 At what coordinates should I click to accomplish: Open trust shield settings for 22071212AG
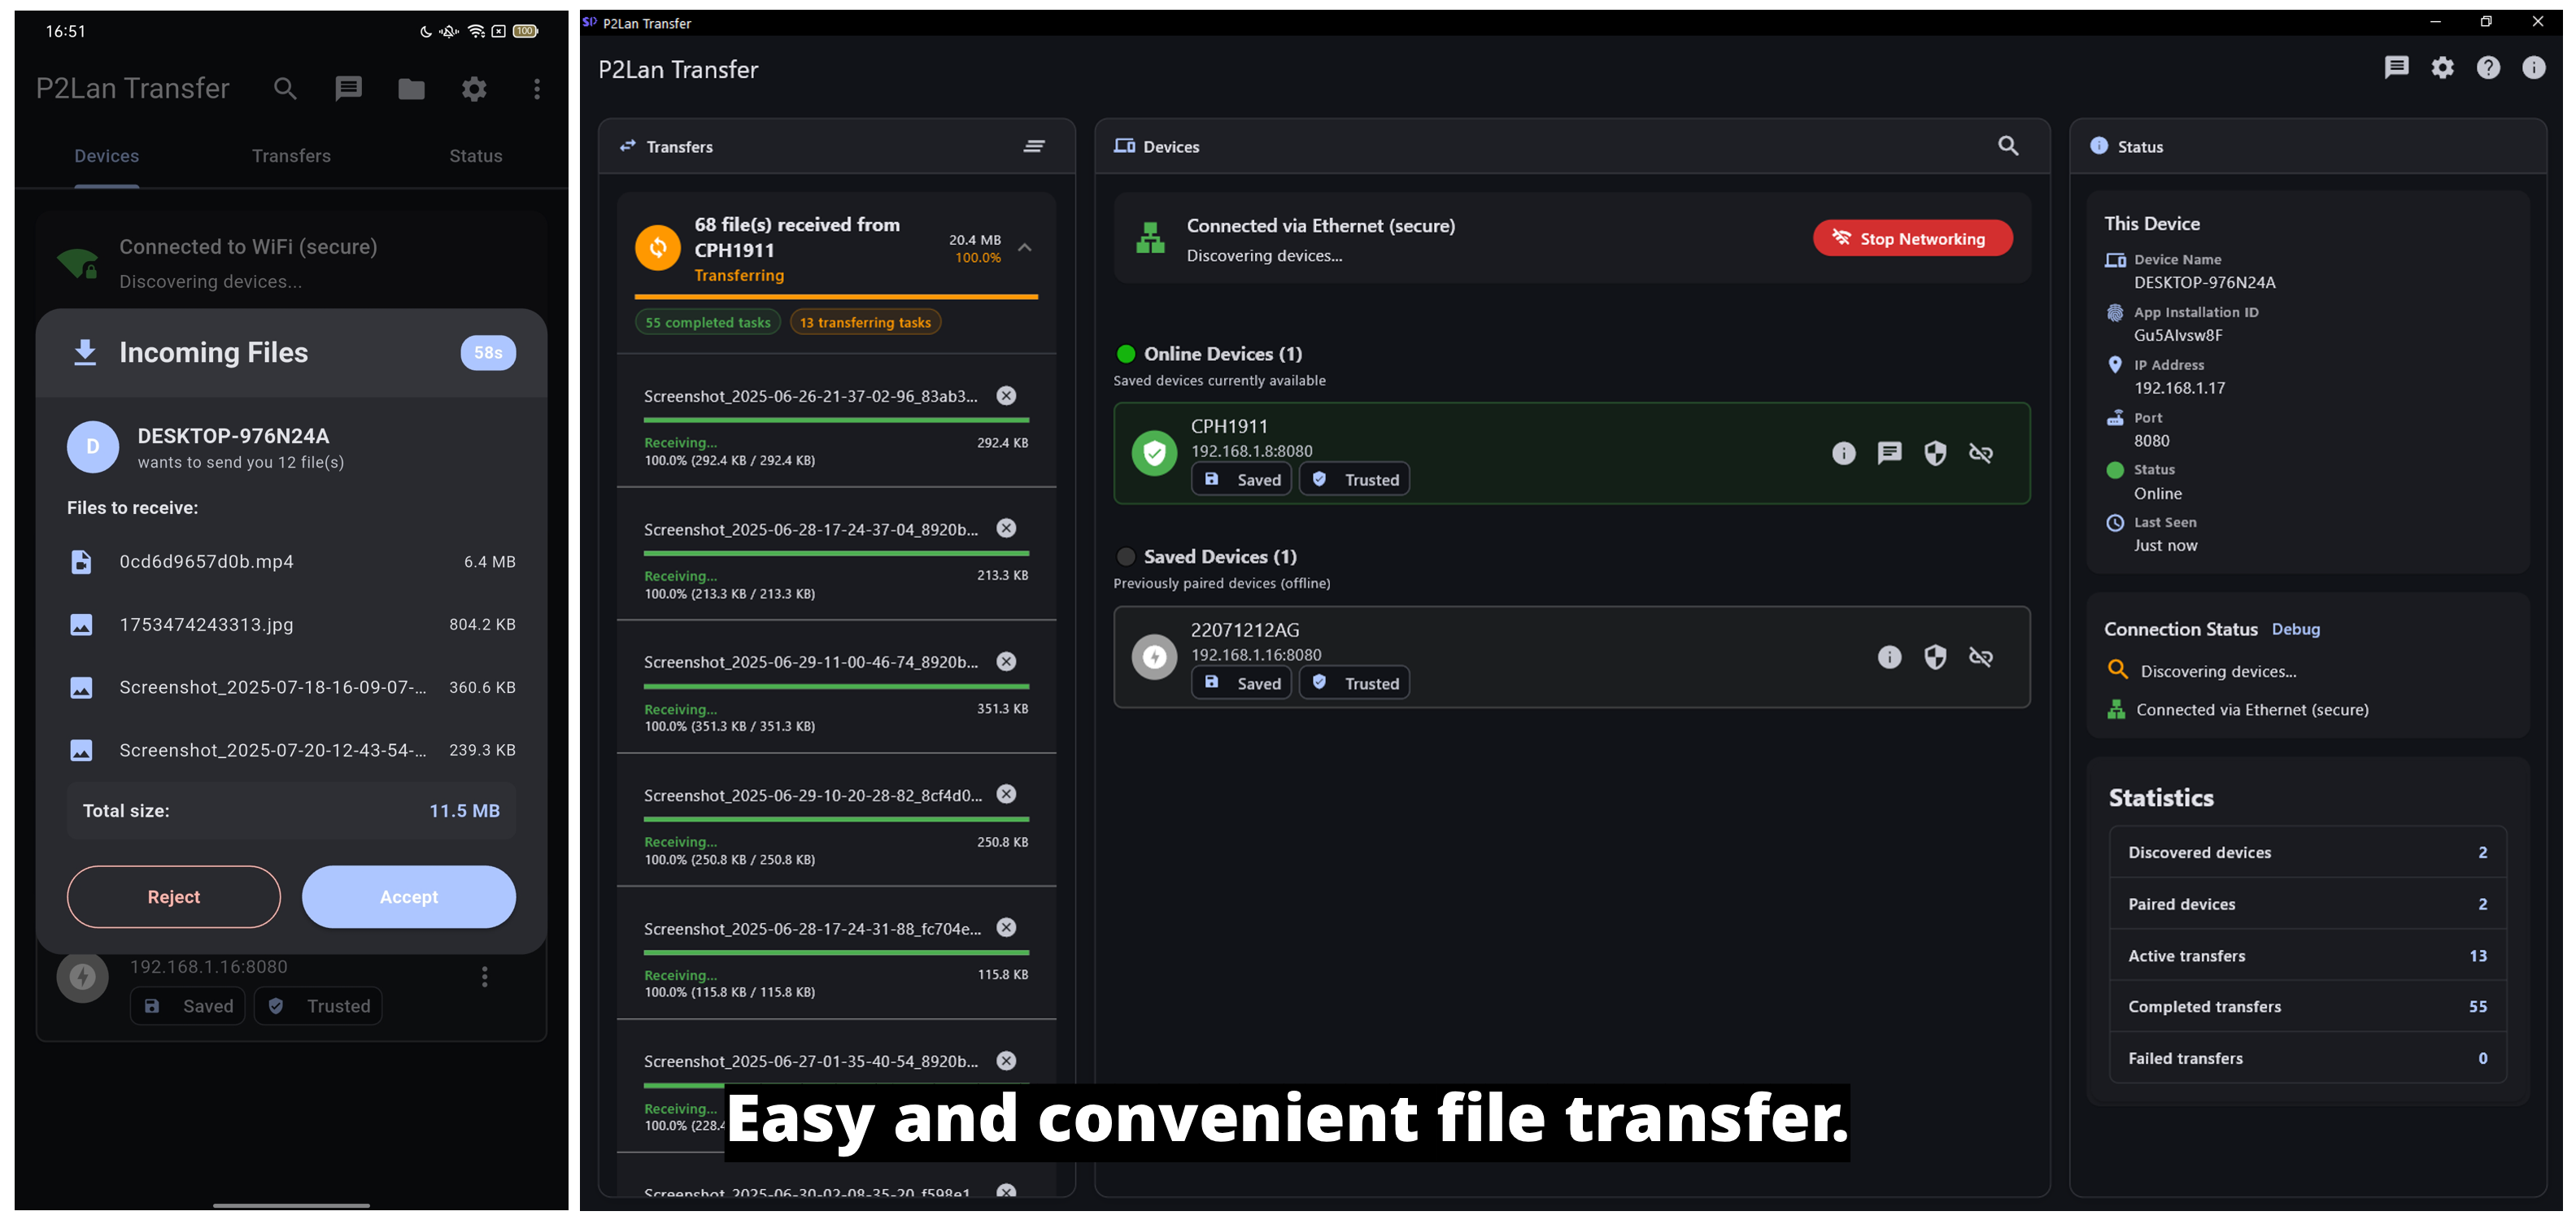coord(1936,657)
